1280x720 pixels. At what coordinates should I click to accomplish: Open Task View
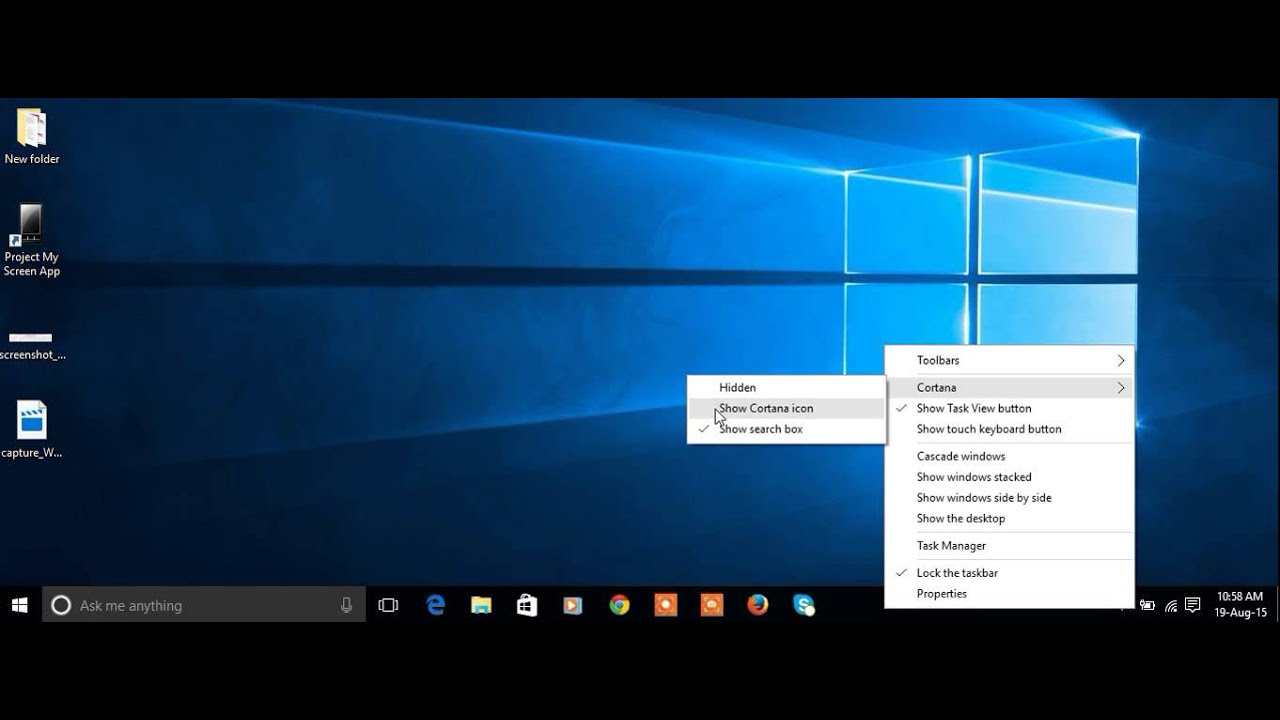pos(388,605)
